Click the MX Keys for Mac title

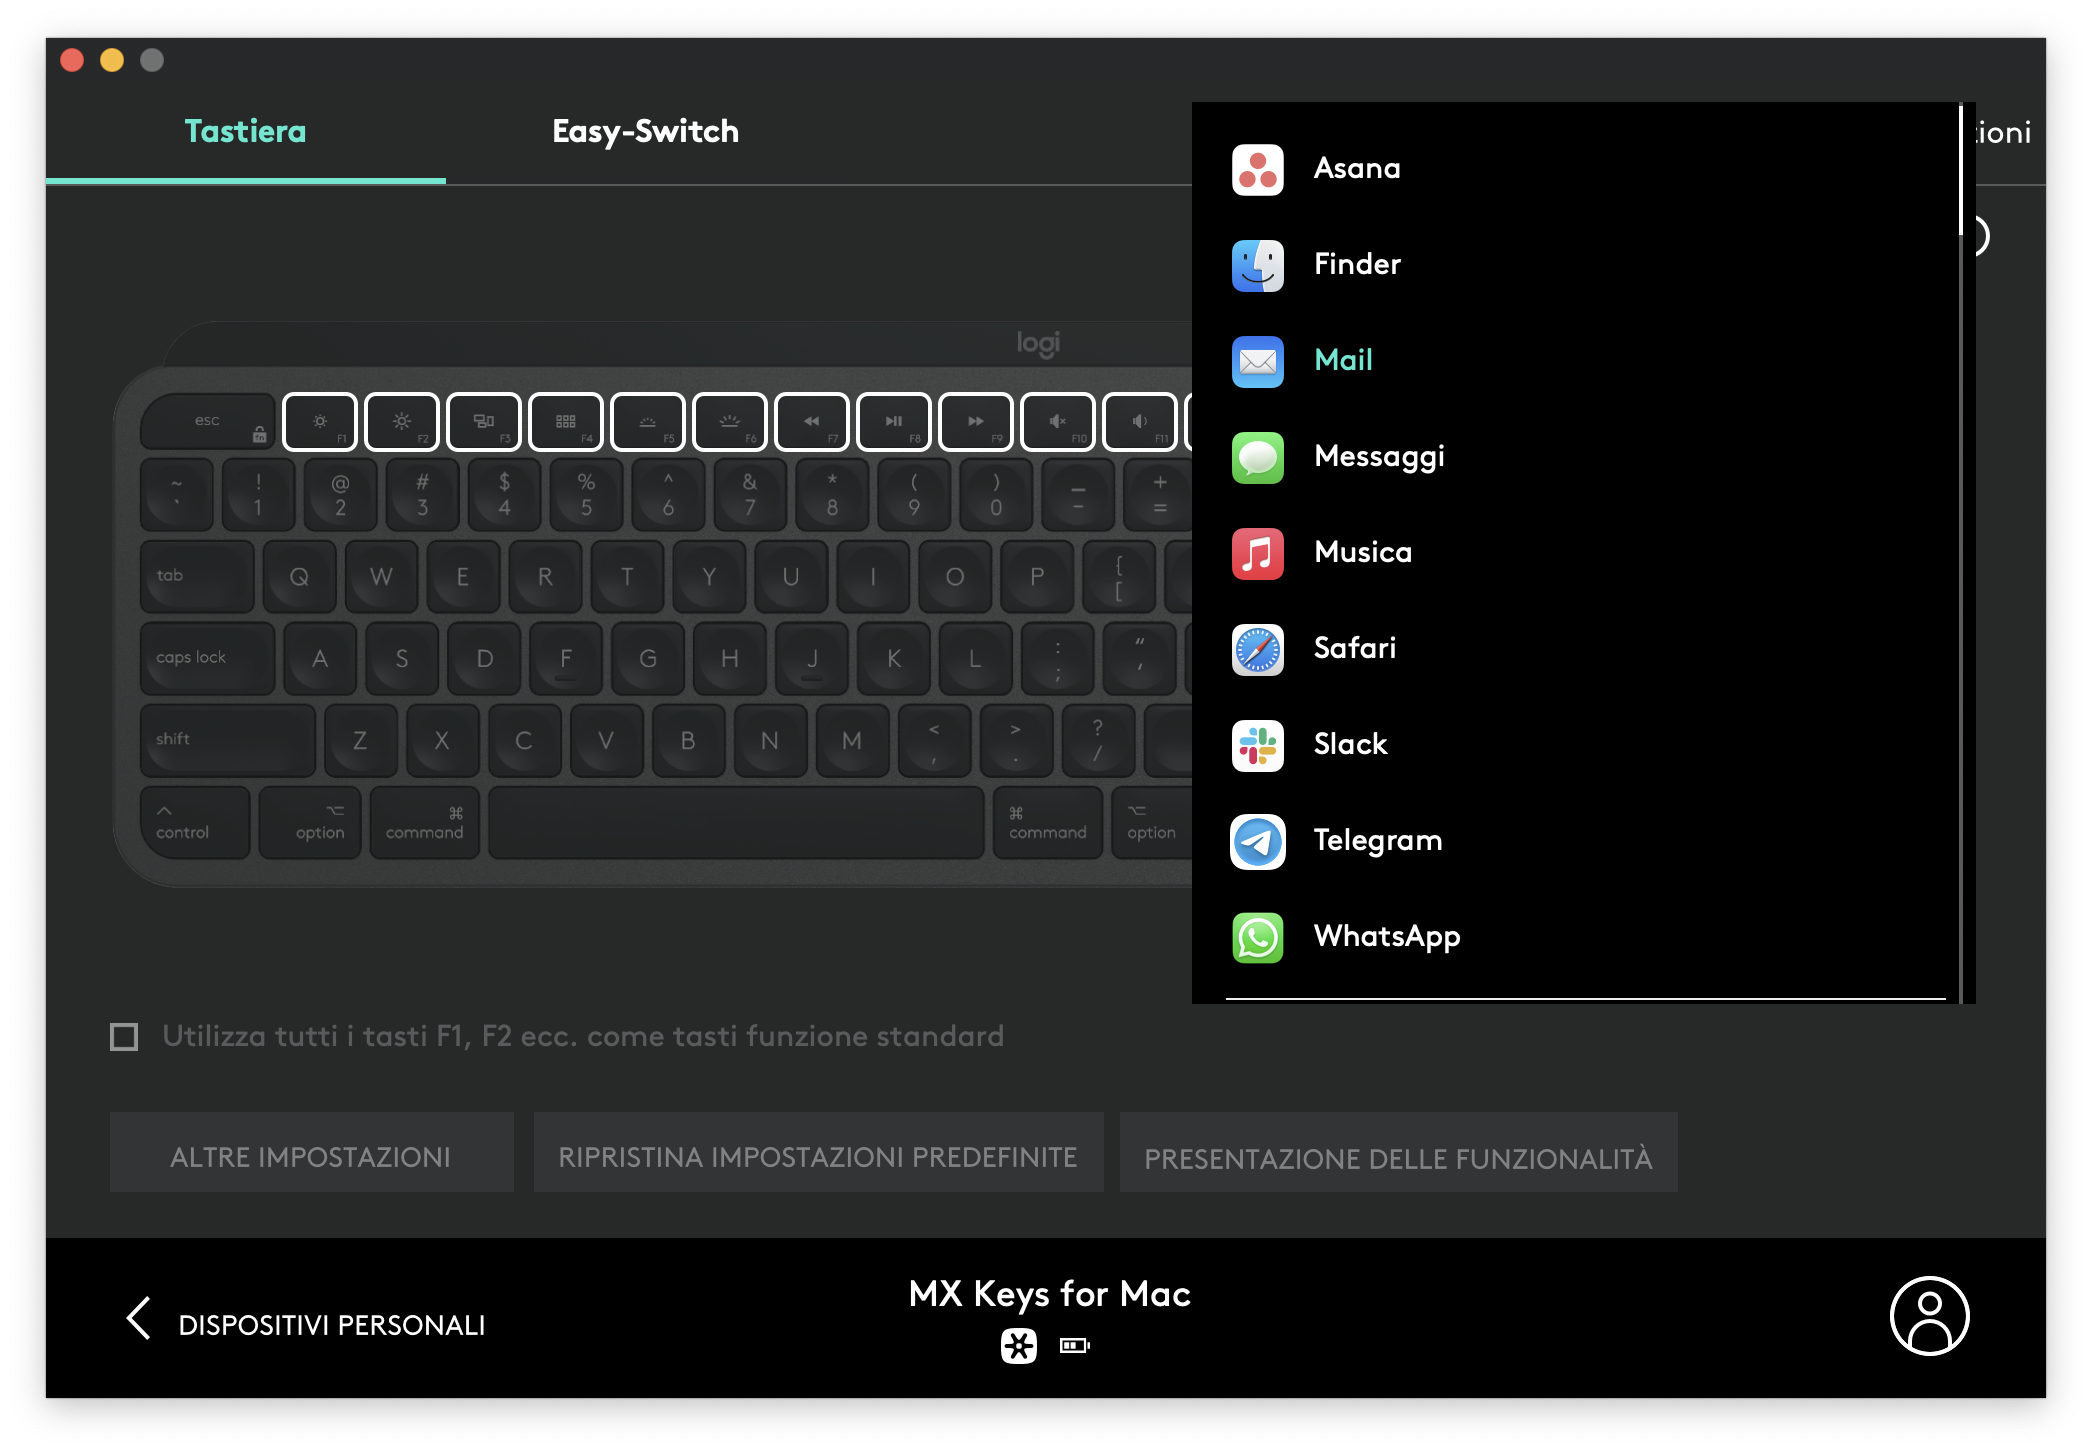pos(1049,1294)
